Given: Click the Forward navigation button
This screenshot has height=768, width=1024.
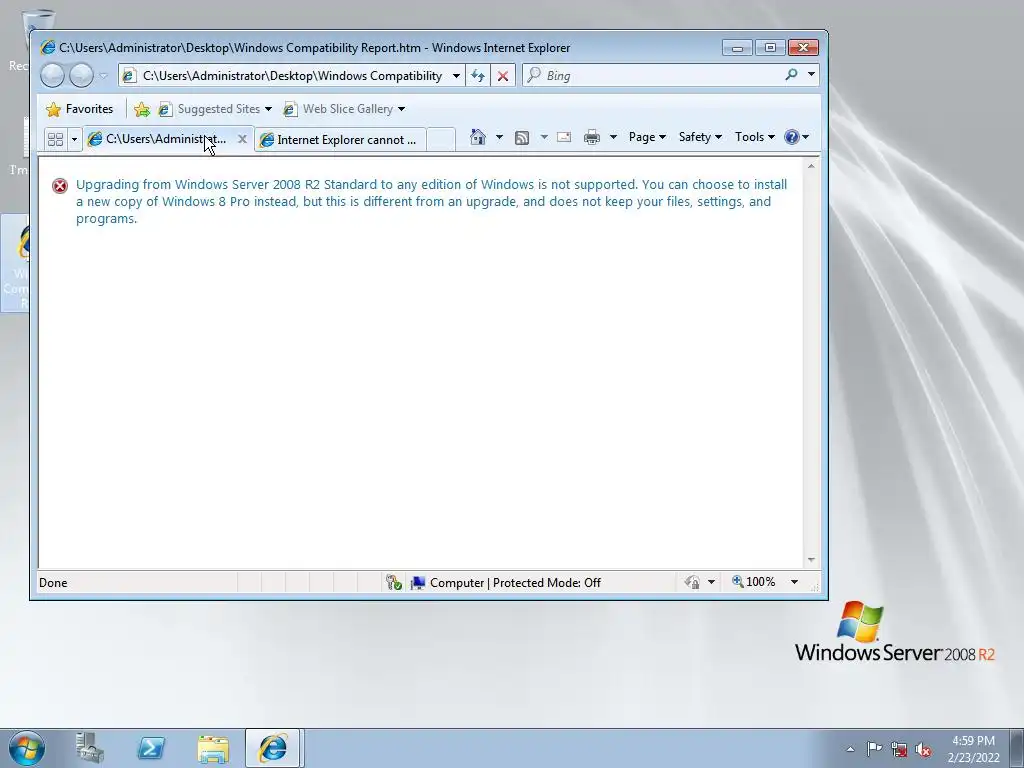Looking at the screenshot, I should 81,76.
